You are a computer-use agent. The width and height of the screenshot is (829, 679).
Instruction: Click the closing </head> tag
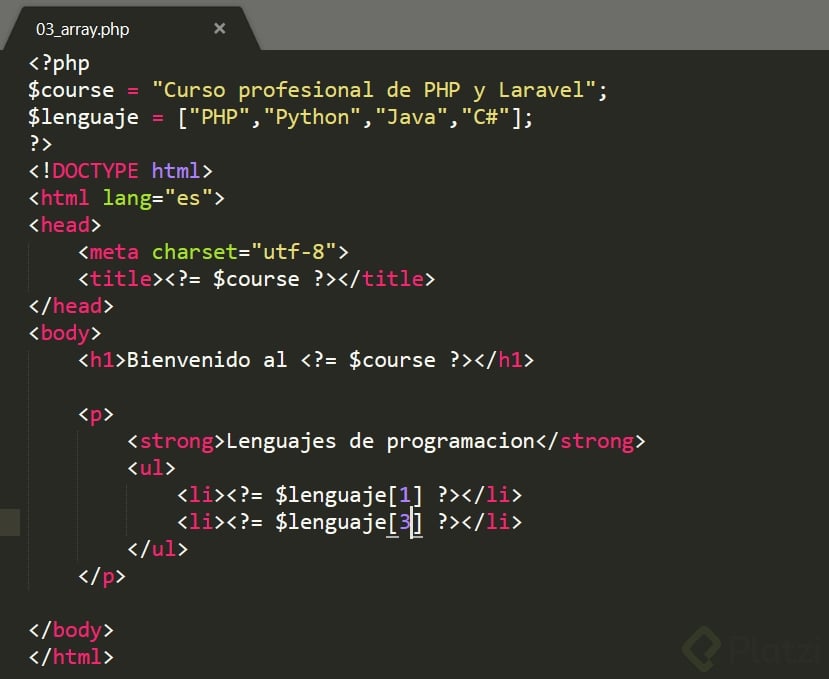tap(71, 306)
